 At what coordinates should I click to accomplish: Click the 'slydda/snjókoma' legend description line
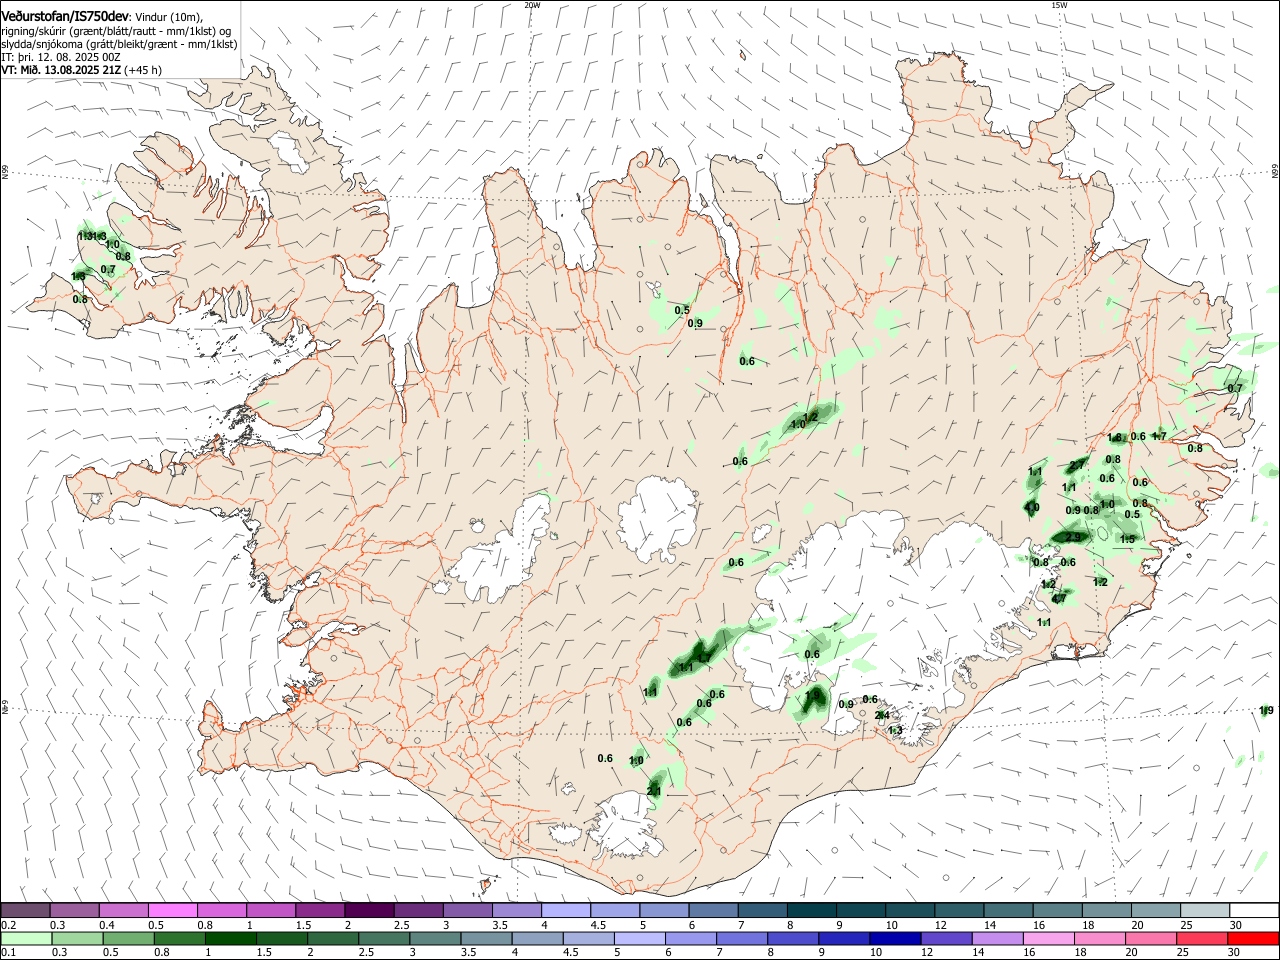pos(119,44)
